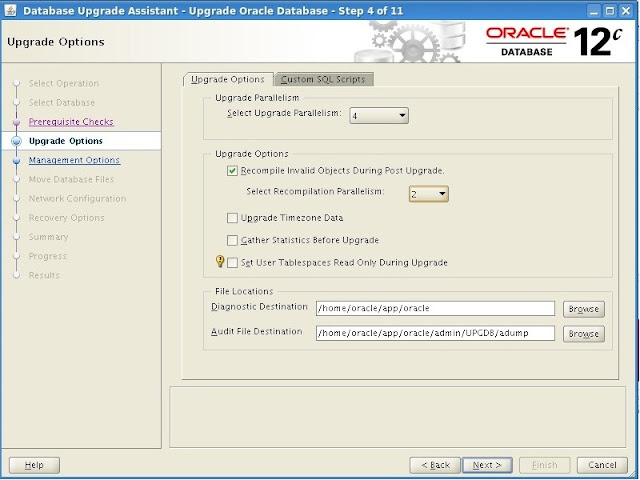640x480 pixels.
Task: Click the tablespaces read-only warning hint icon
Action: [x=220, y=261]
